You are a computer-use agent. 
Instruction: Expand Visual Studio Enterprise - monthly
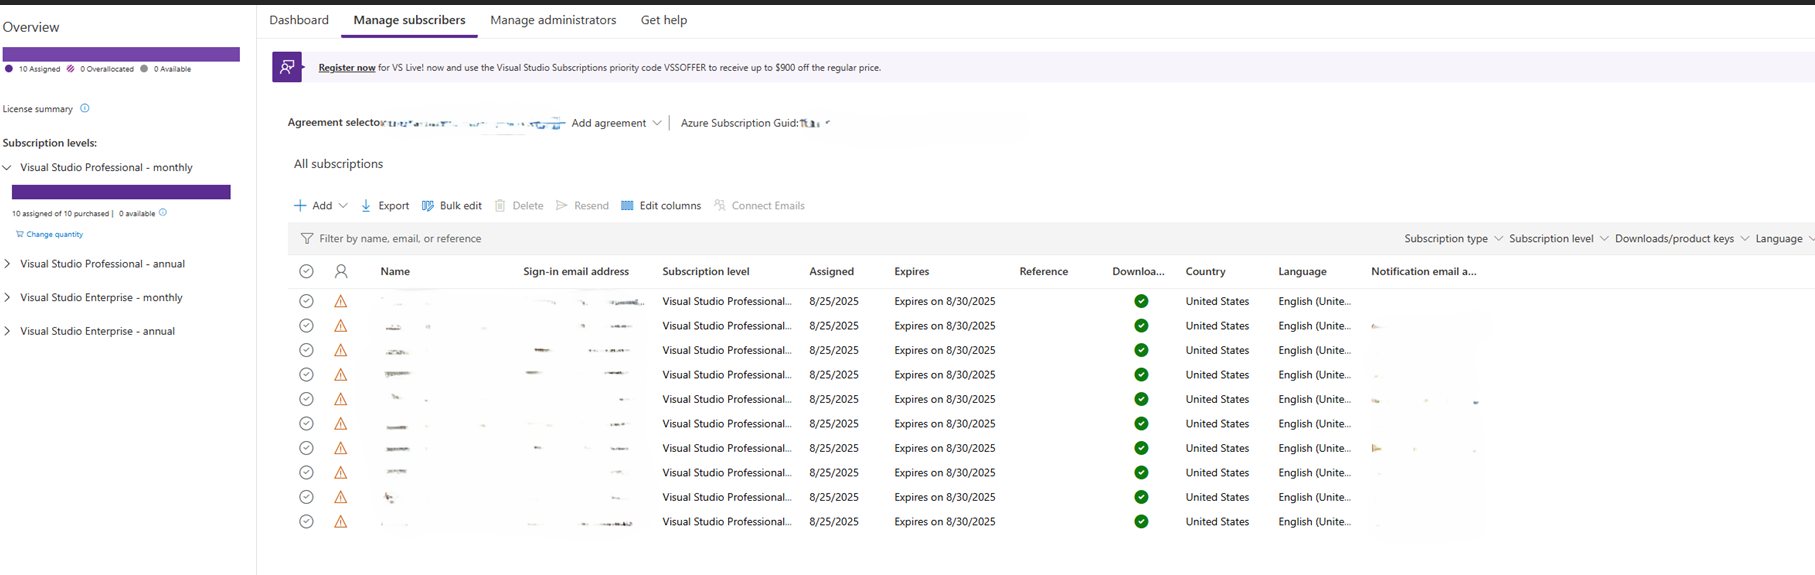[x=8, y=298]
